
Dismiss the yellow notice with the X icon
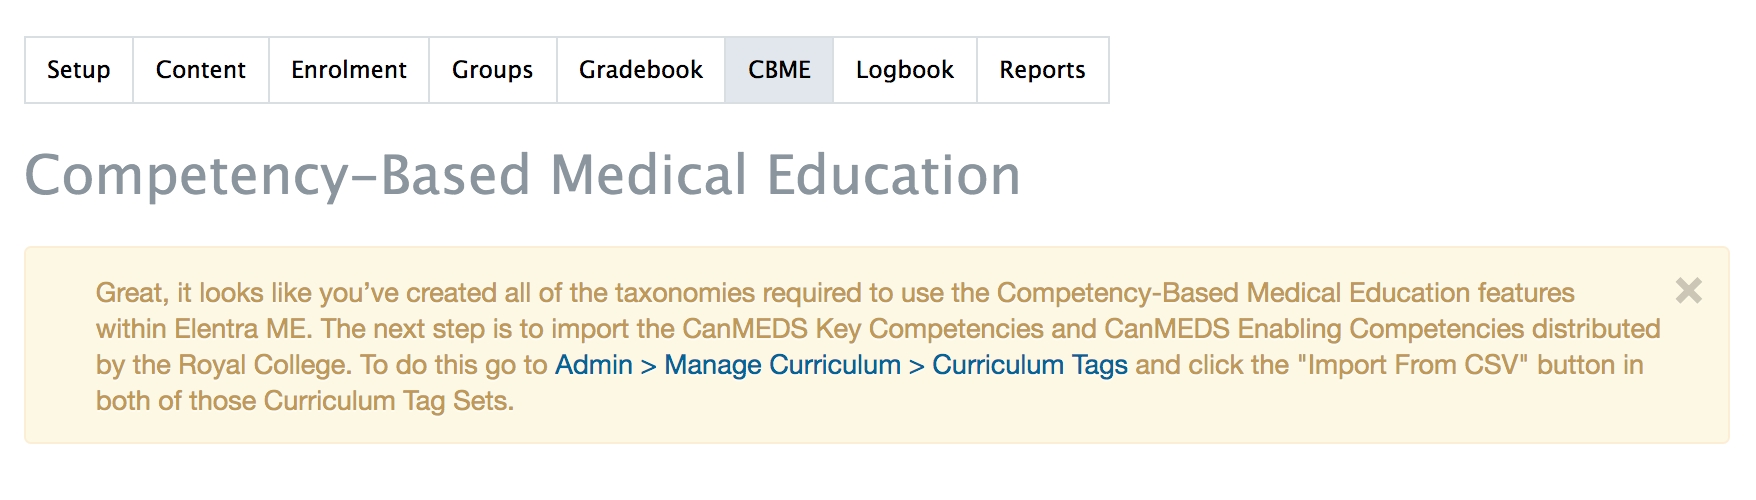click(x=1689, y=291)
